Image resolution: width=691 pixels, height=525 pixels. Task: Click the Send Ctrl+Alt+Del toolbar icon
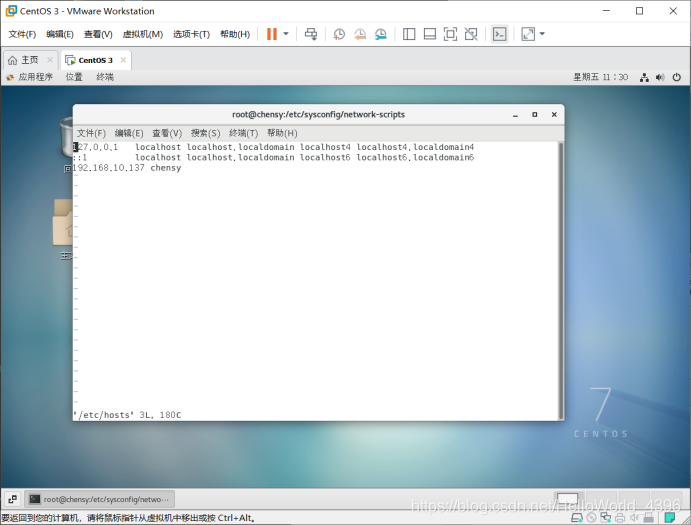tap(311, 34)
